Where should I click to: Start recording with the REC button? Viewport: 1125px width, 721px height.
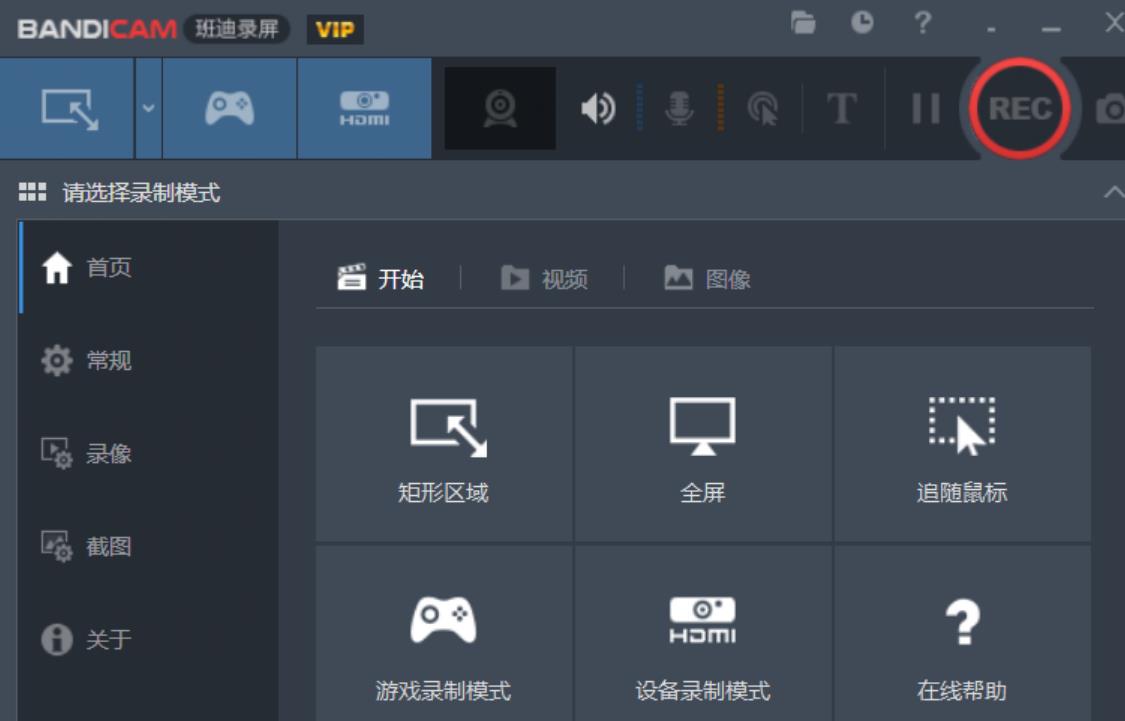1019,108
